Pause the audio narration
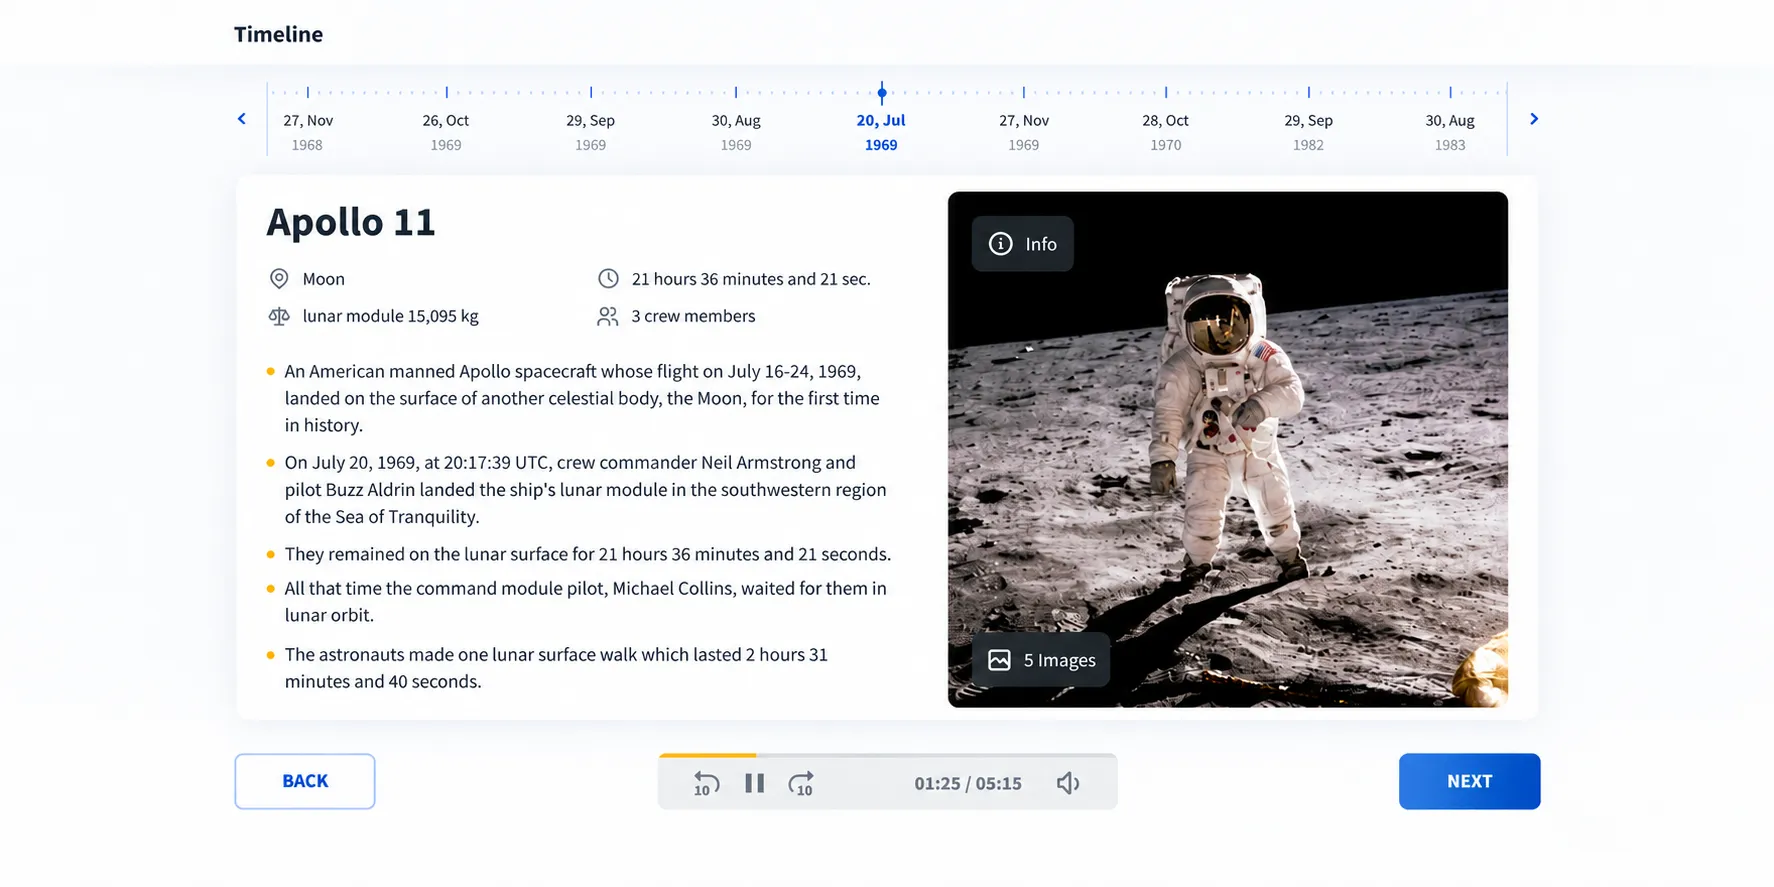Image resolution: width=1774 pixels, height=887 pixels. pos(755,783)
